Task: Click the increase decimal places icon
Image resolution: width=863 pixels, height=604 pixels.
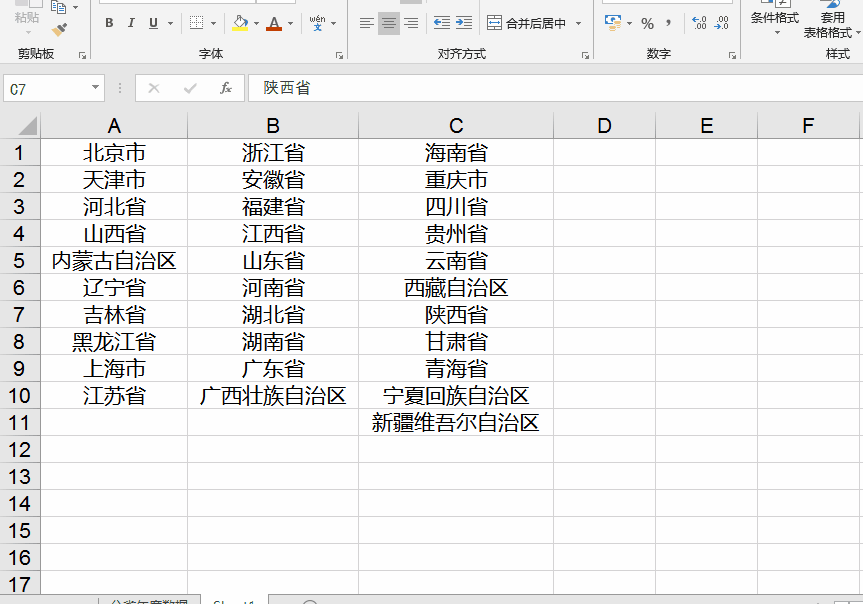Action: point(699,23)
